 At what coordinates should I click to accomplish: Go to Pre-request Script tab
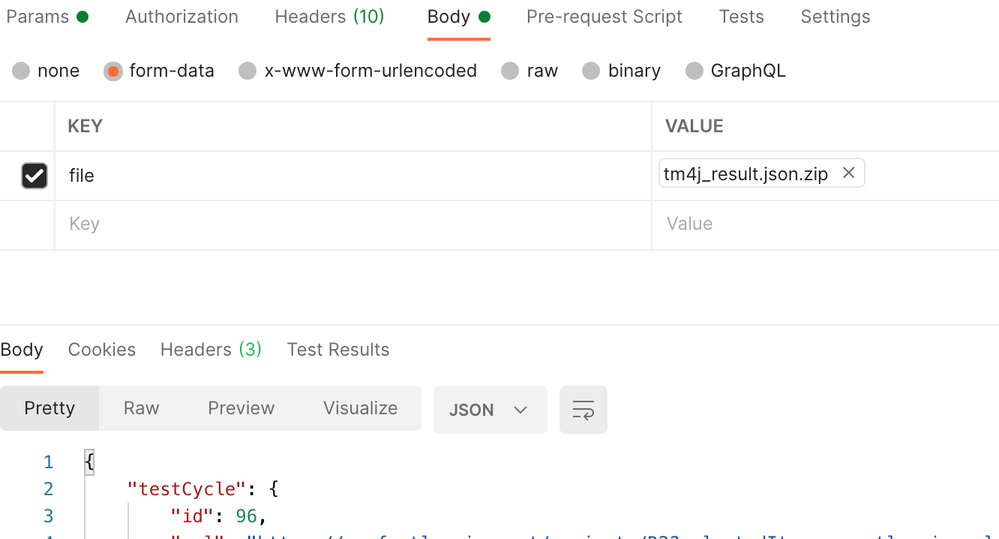pos(604,17)
